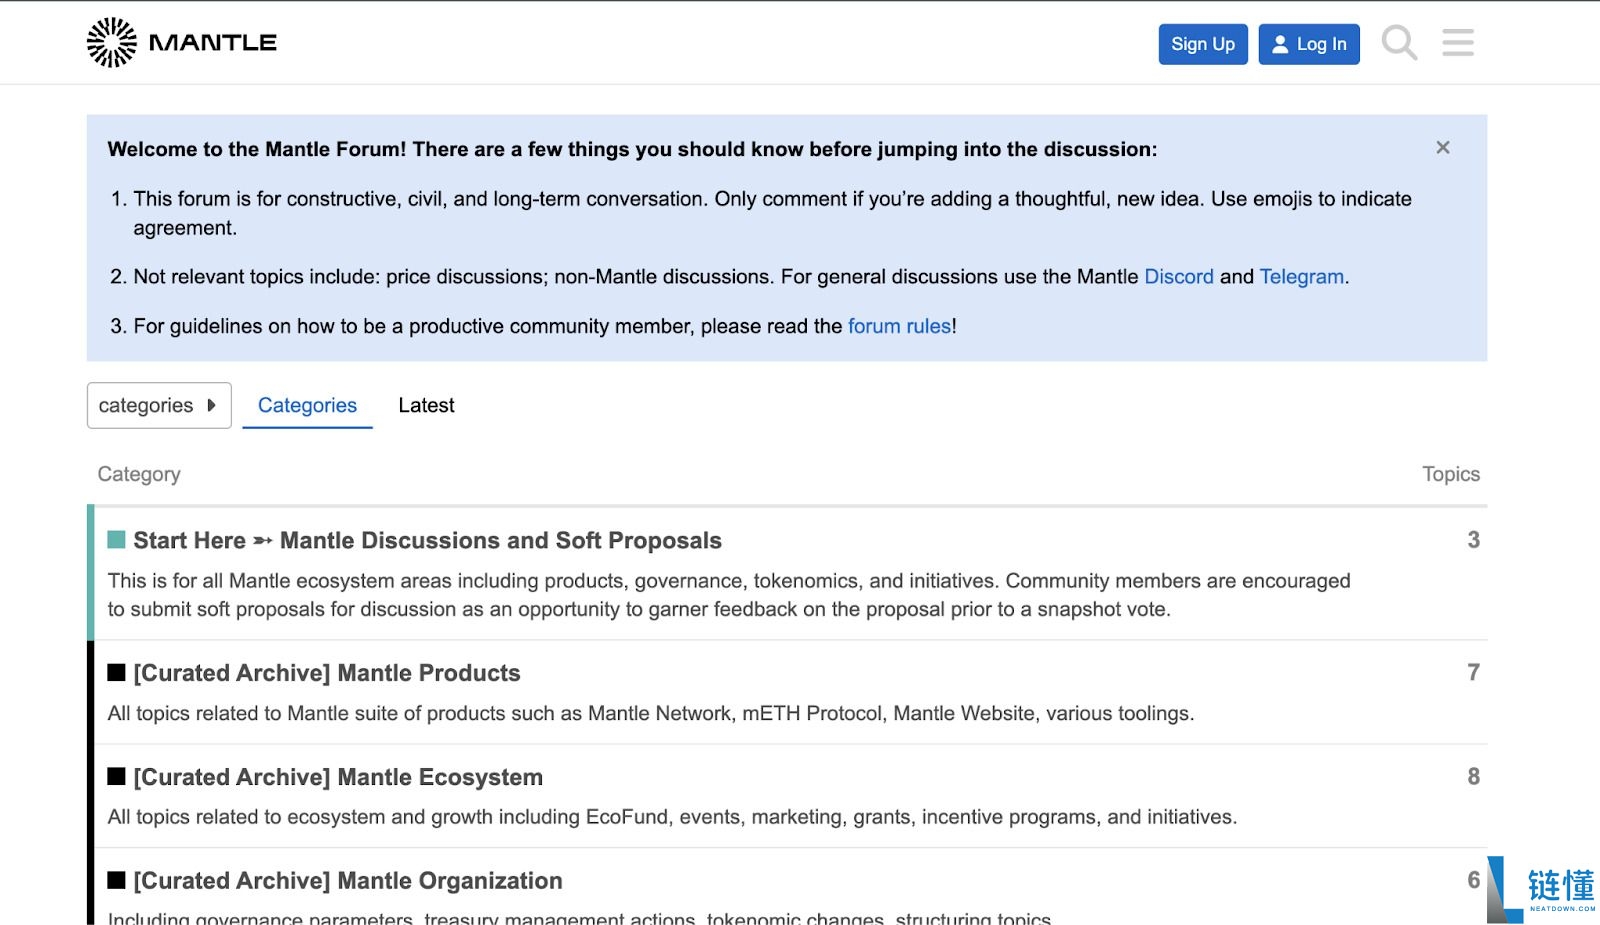
Task: Open Start Here Mantle Discussions and Soft Proposals
Action: [427, 541]
